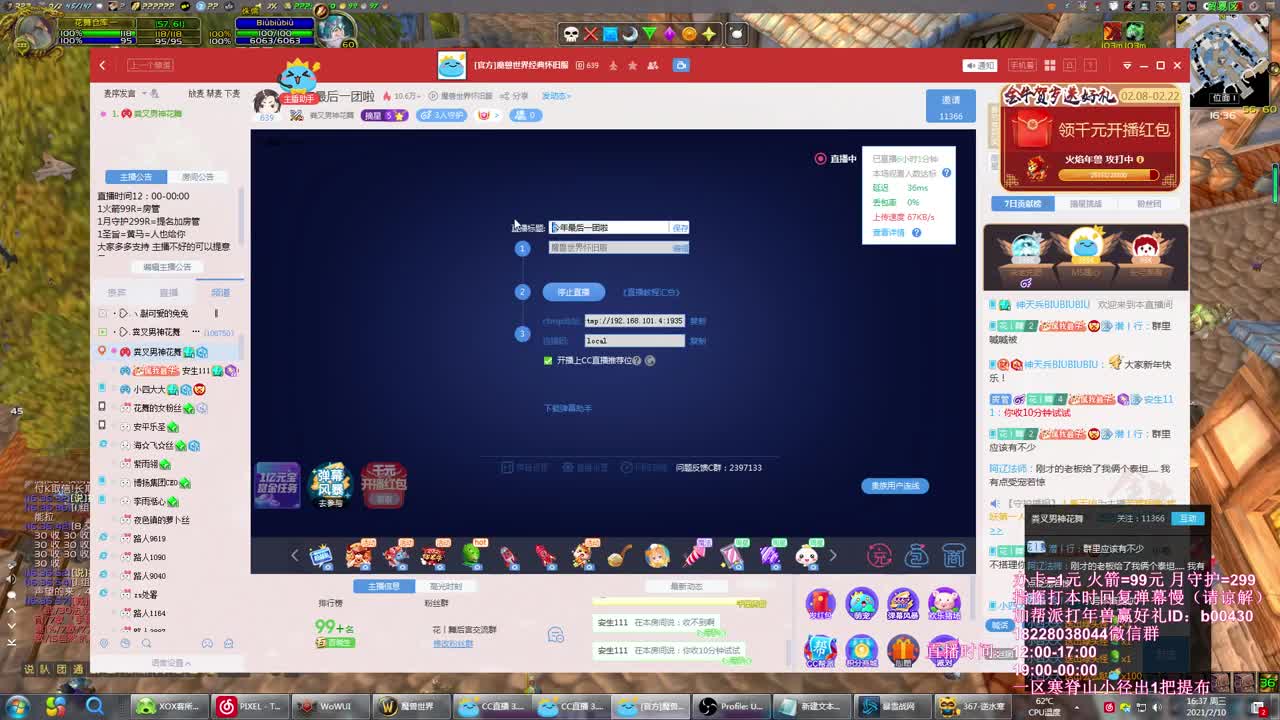The width and height of the screenshot is (1280, 720).
Task: Open the 弹幕风暴 activity icon
Action: pyautogui.click(x=330, y=485)
